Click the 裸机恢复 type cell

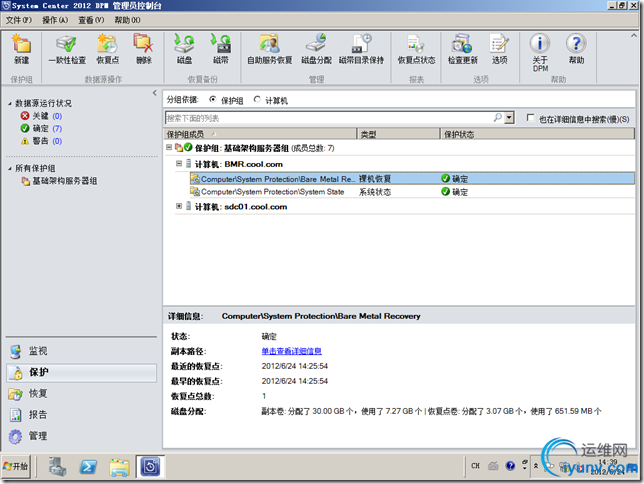375,179
